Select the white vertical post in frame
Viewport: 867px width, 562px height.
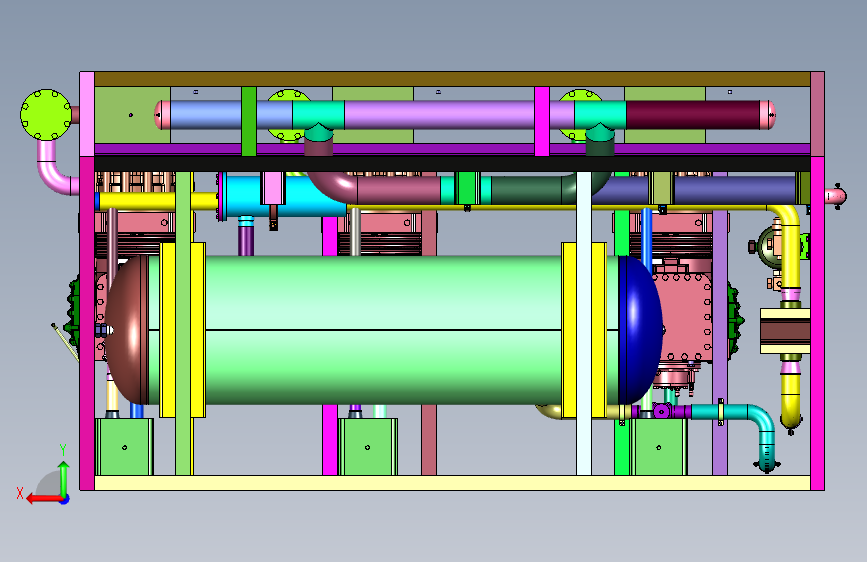tap(584, 323)
